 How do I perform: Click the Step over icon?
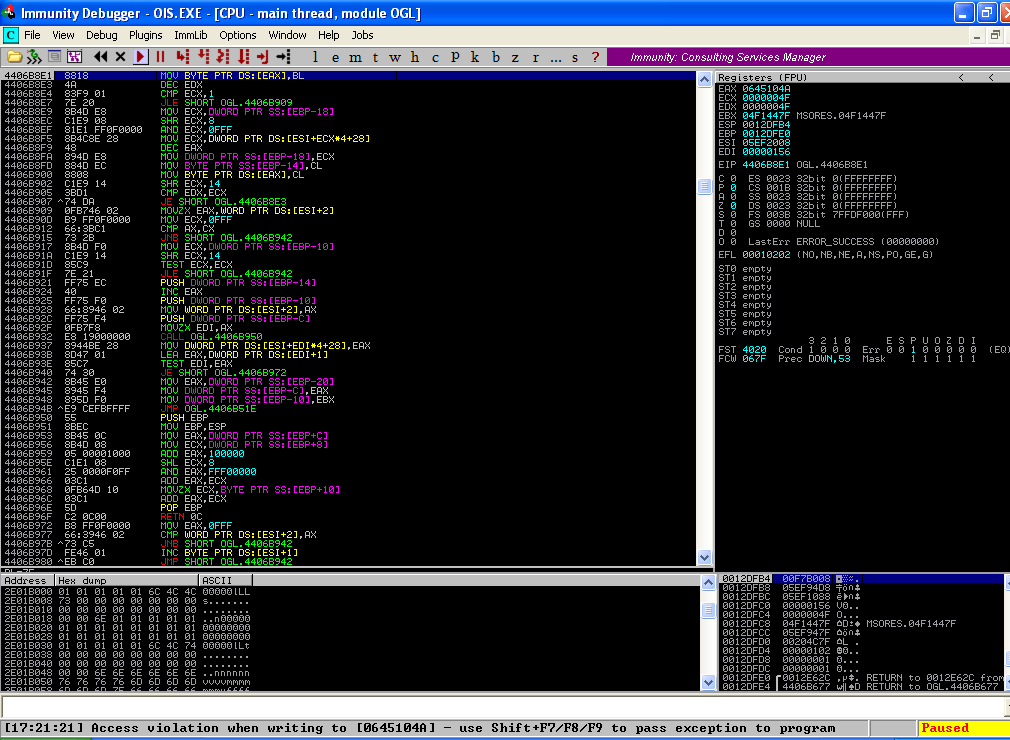pyautogui.click(x=204, y=57)
